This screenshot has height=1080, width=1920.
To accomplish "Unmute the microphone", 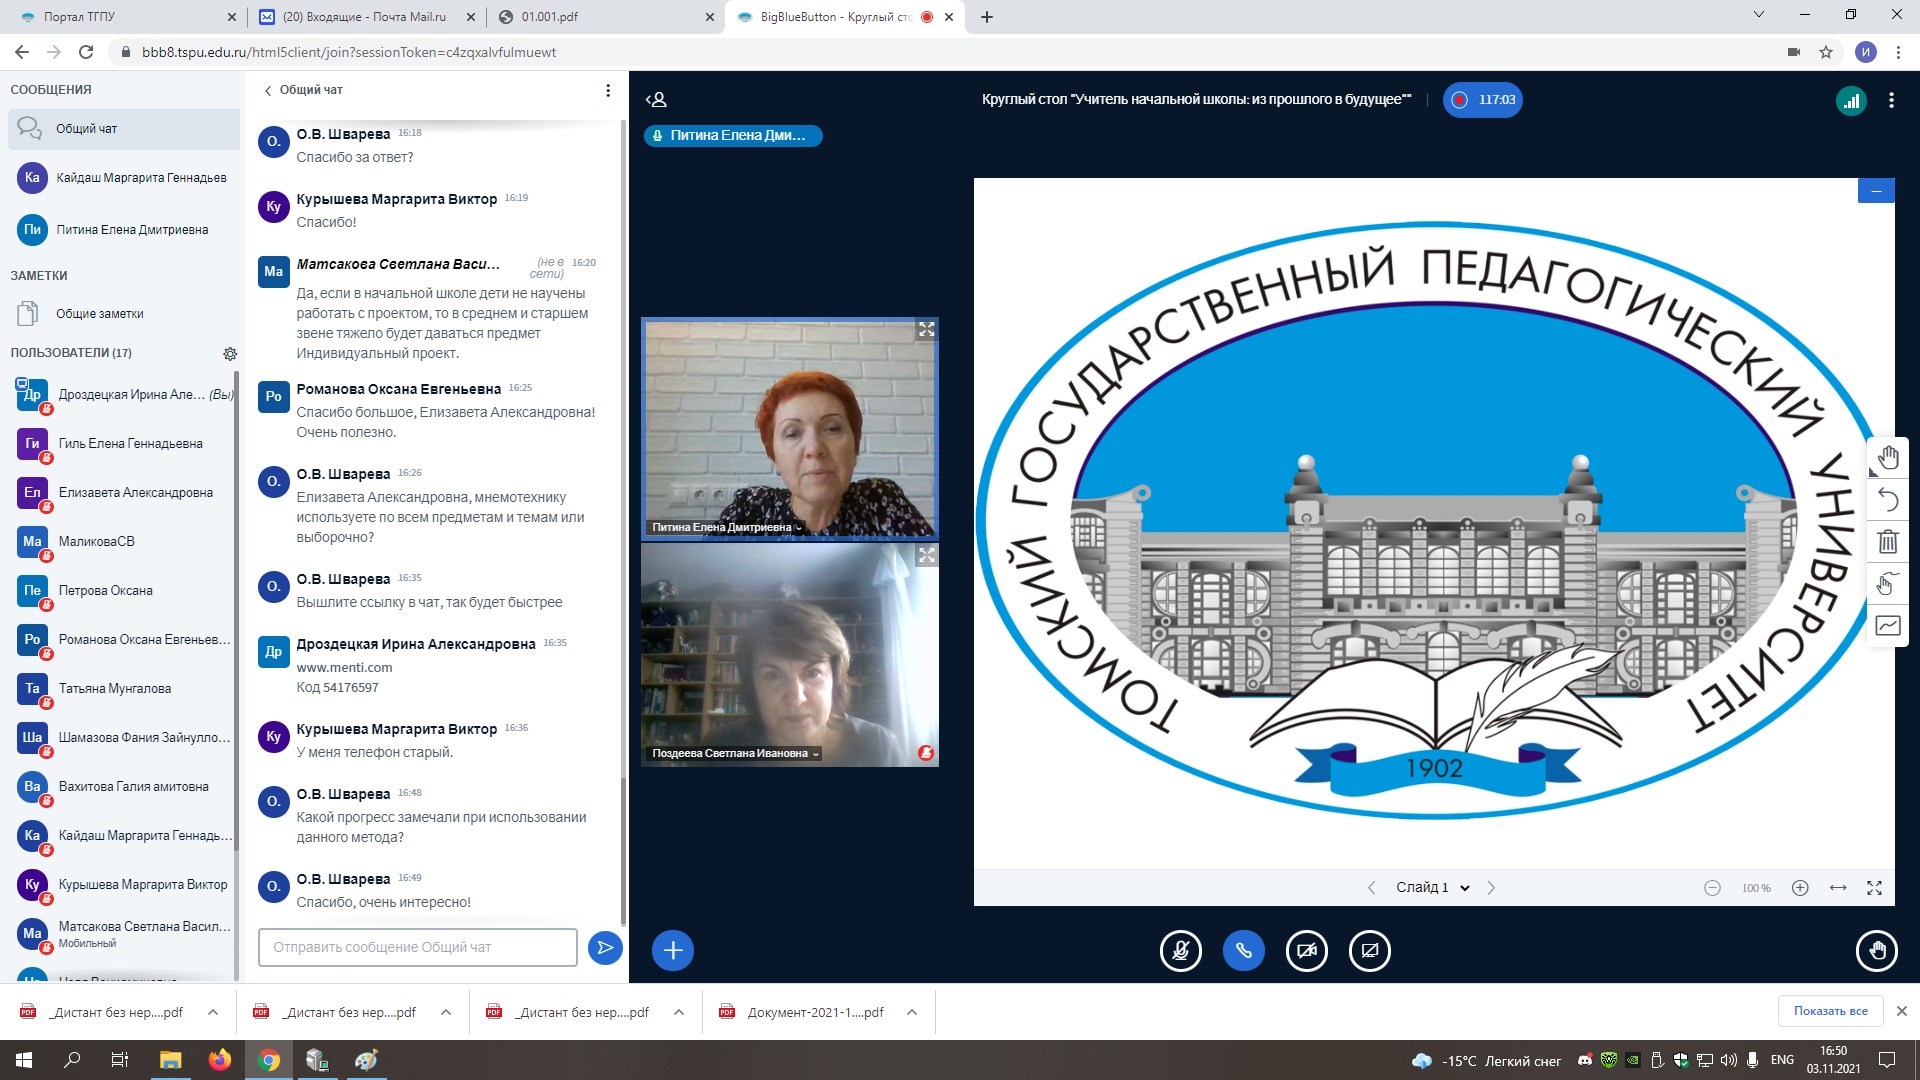I will [x=1181, y=951].
